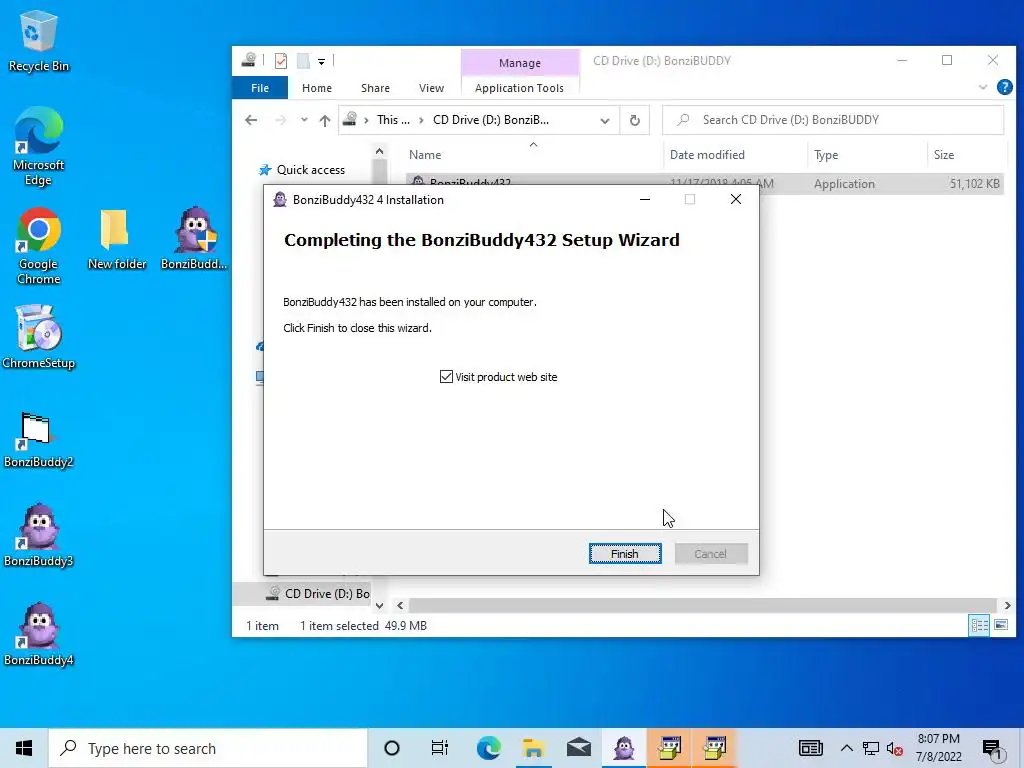This screenshot has height=768, width=1024.
Task: Select the New folder desktop icon
Action: (x=117, y=240)
